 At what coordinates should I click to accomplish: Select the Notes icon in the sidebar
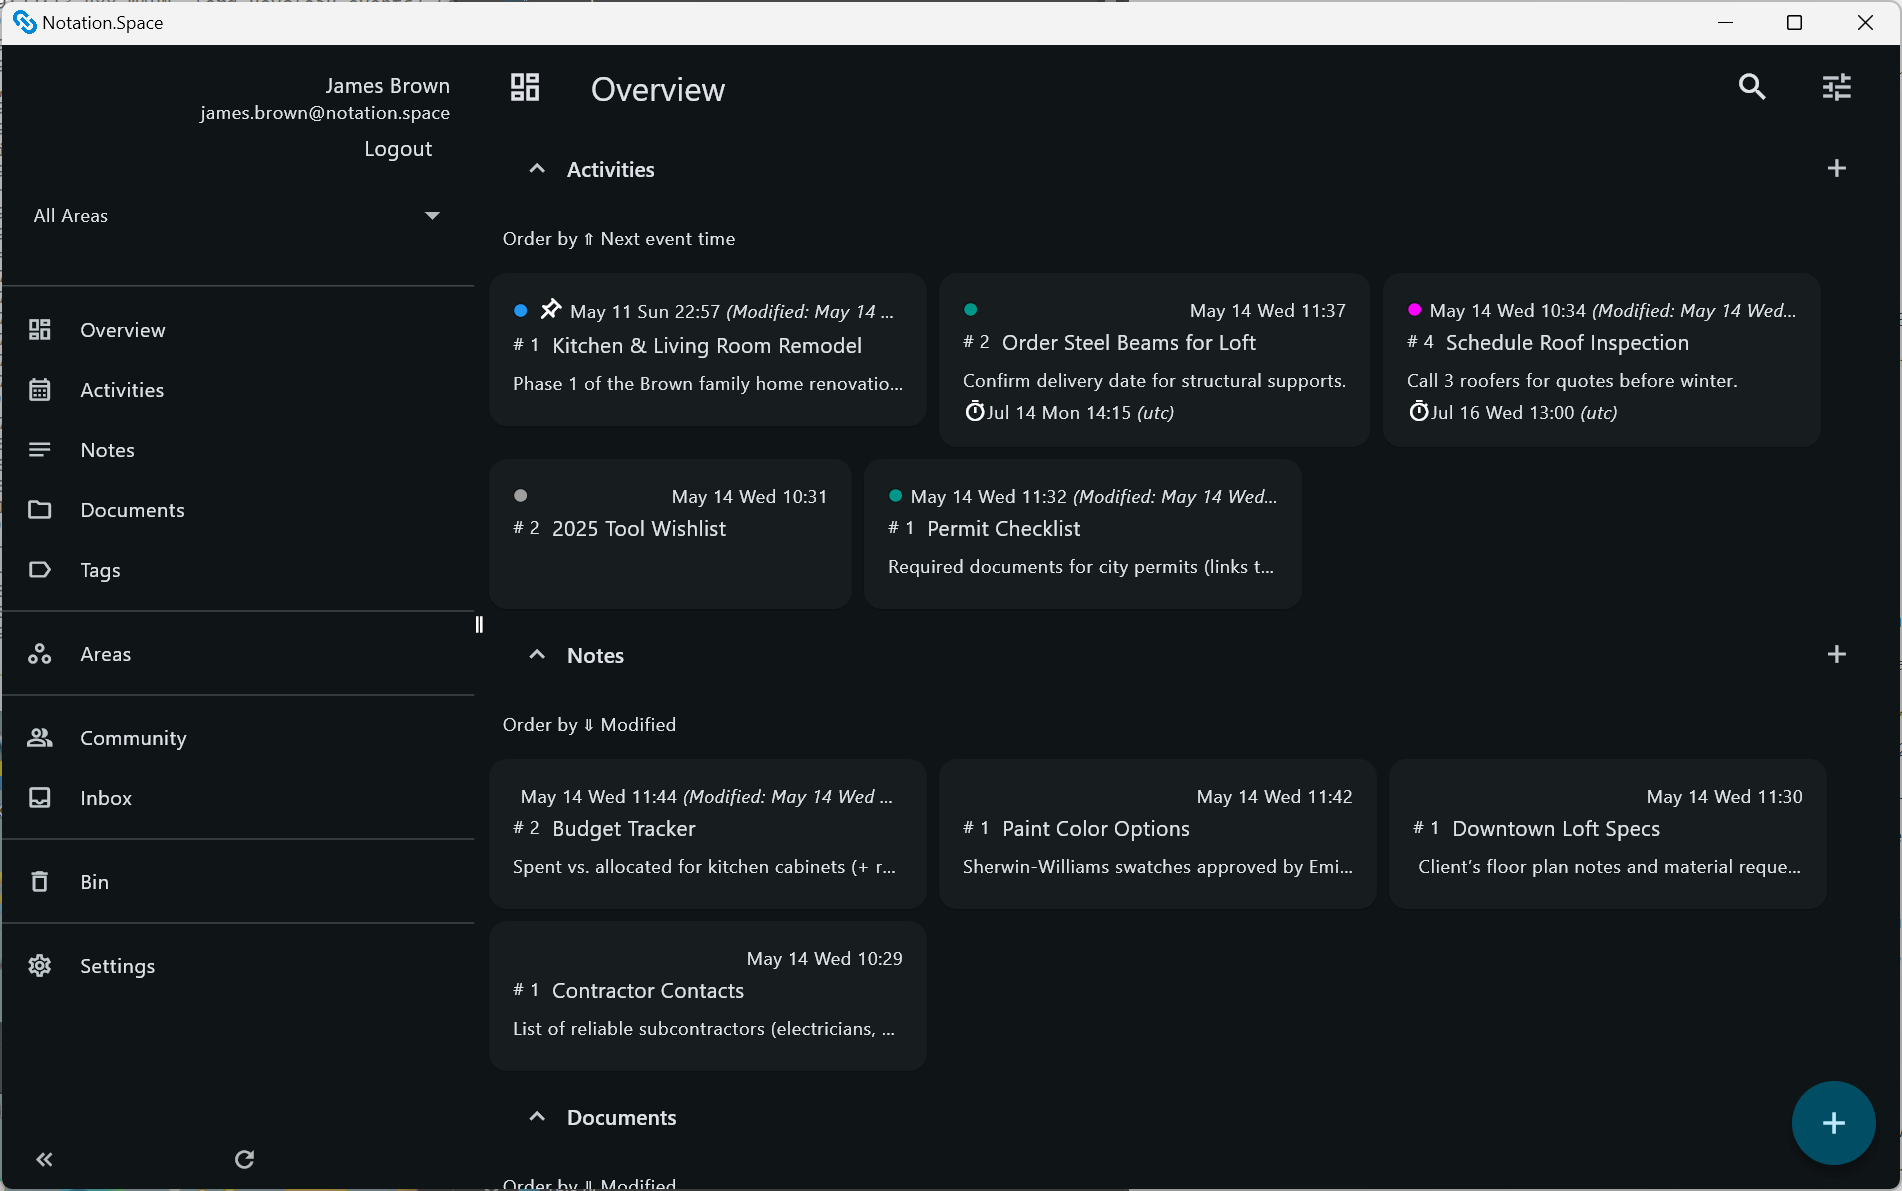point(40,450)
